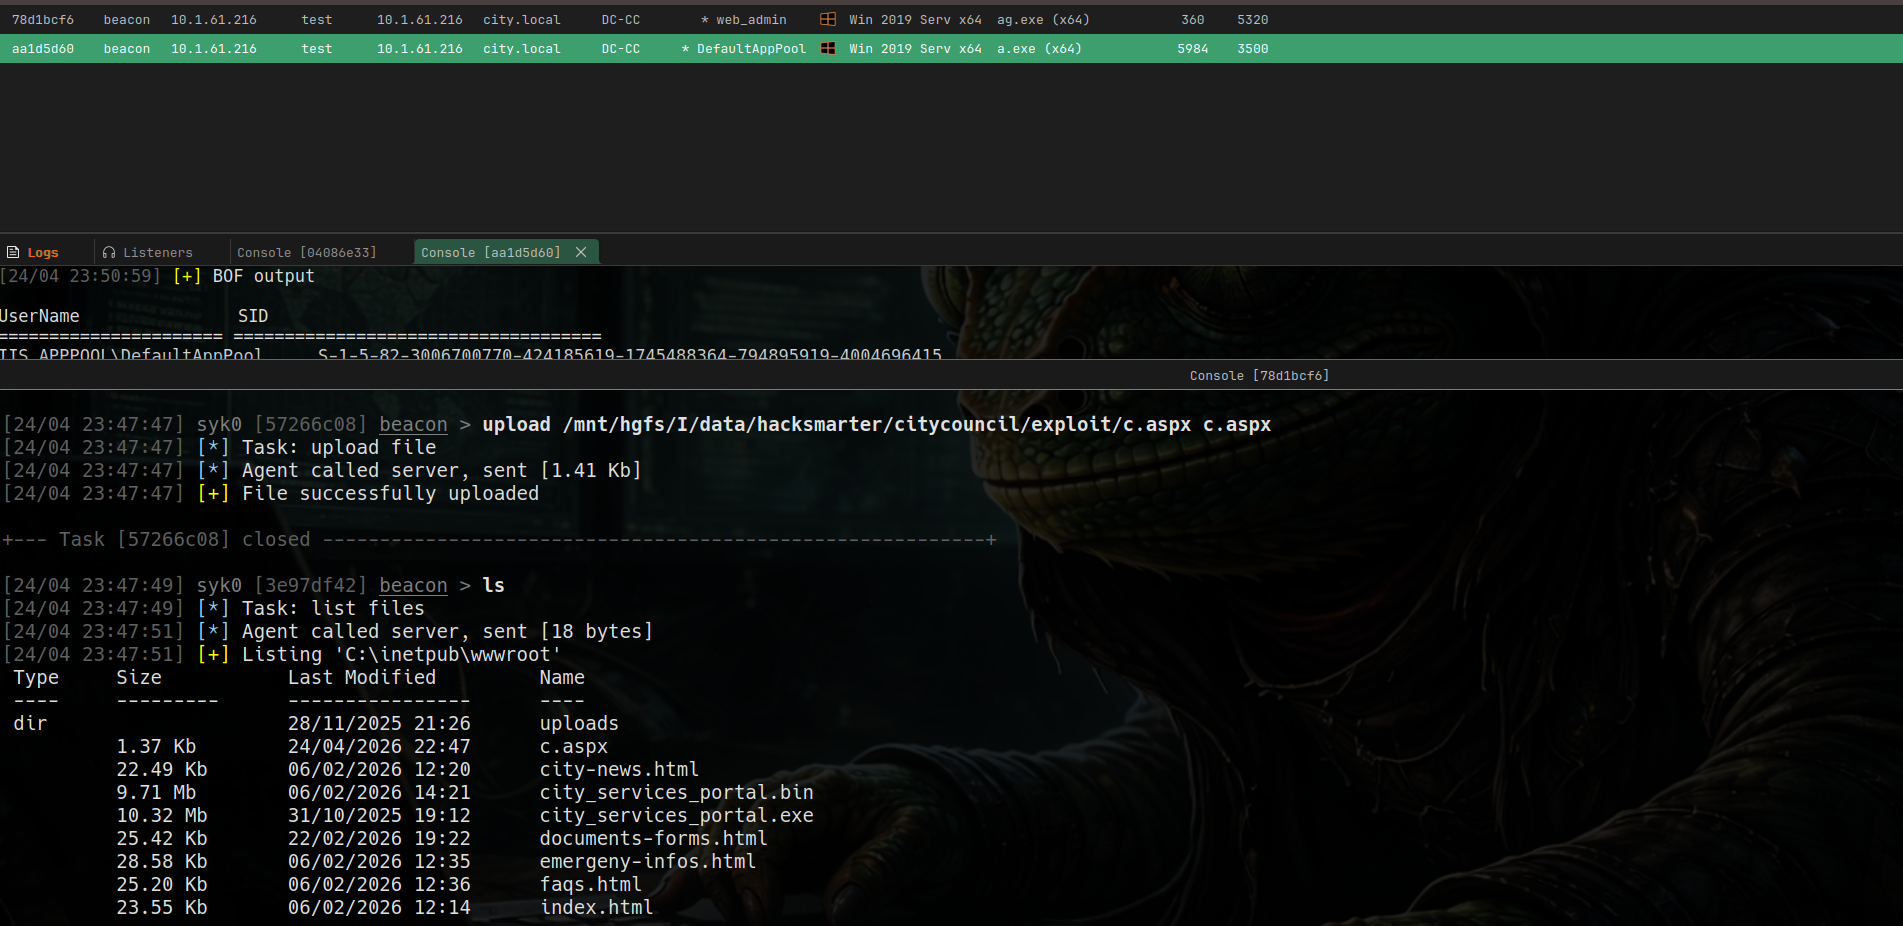This screenshot has width=1903, height=926.
Task: Click the Windows OS icon in the web_admin session row
Action: 828,19
